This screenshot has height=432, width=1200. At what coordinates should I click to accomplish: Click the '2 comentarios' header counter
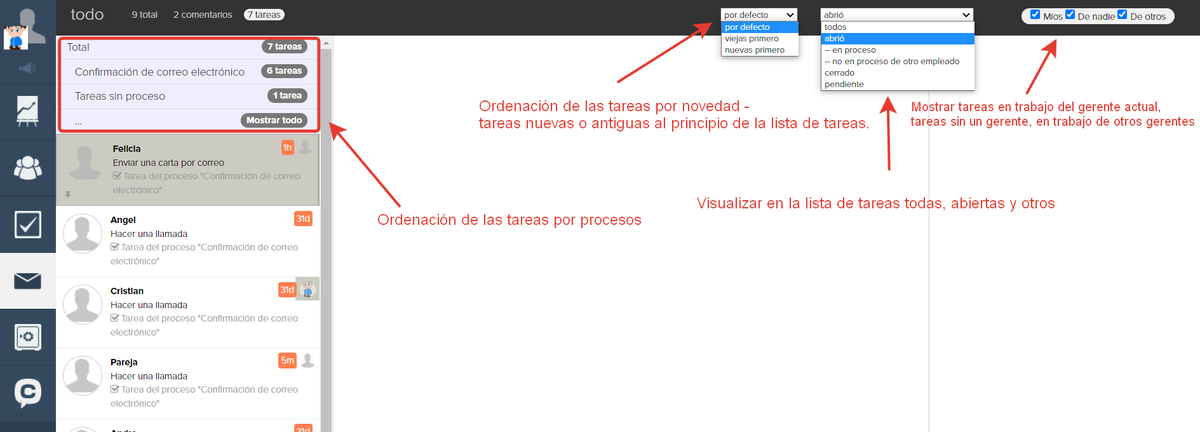point(202,15)
